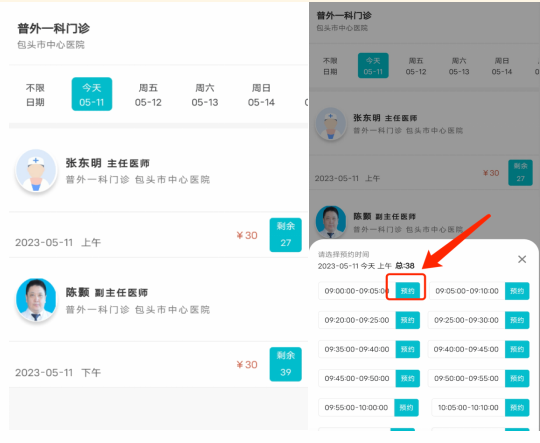This screenshot has height=443, width=540.
Task: Click ¥30 price on the 下午 row
Action: [247, 364]
